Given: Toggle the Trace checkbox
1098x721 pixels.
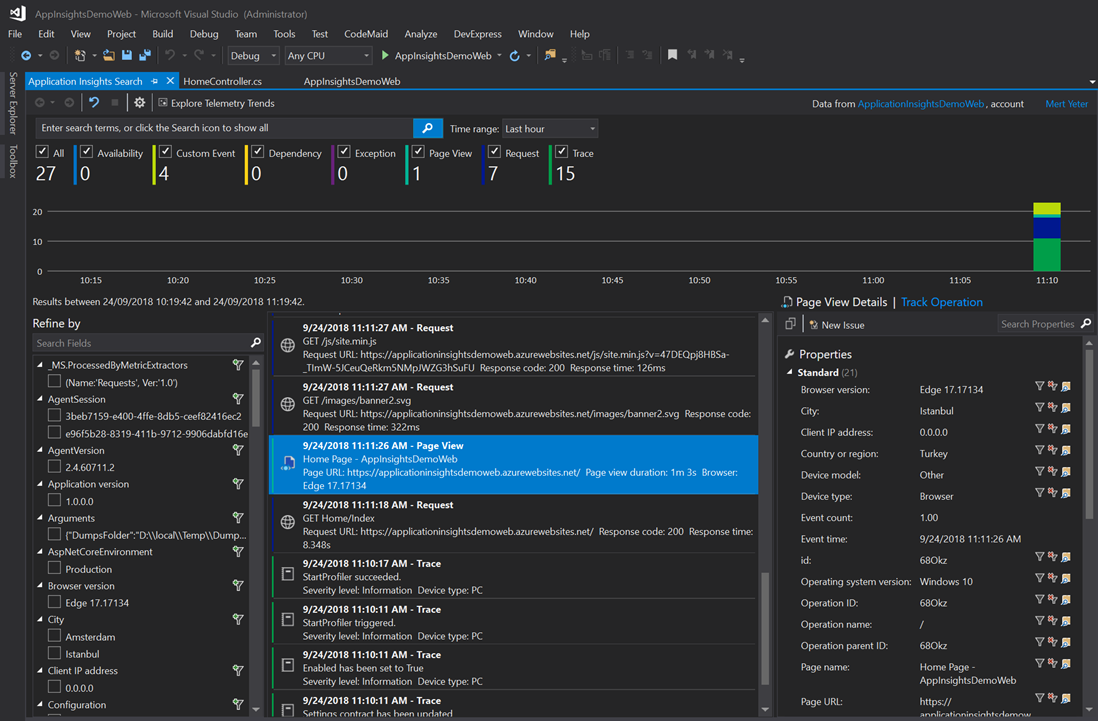Looking at the screenshot, I should 561,152.
